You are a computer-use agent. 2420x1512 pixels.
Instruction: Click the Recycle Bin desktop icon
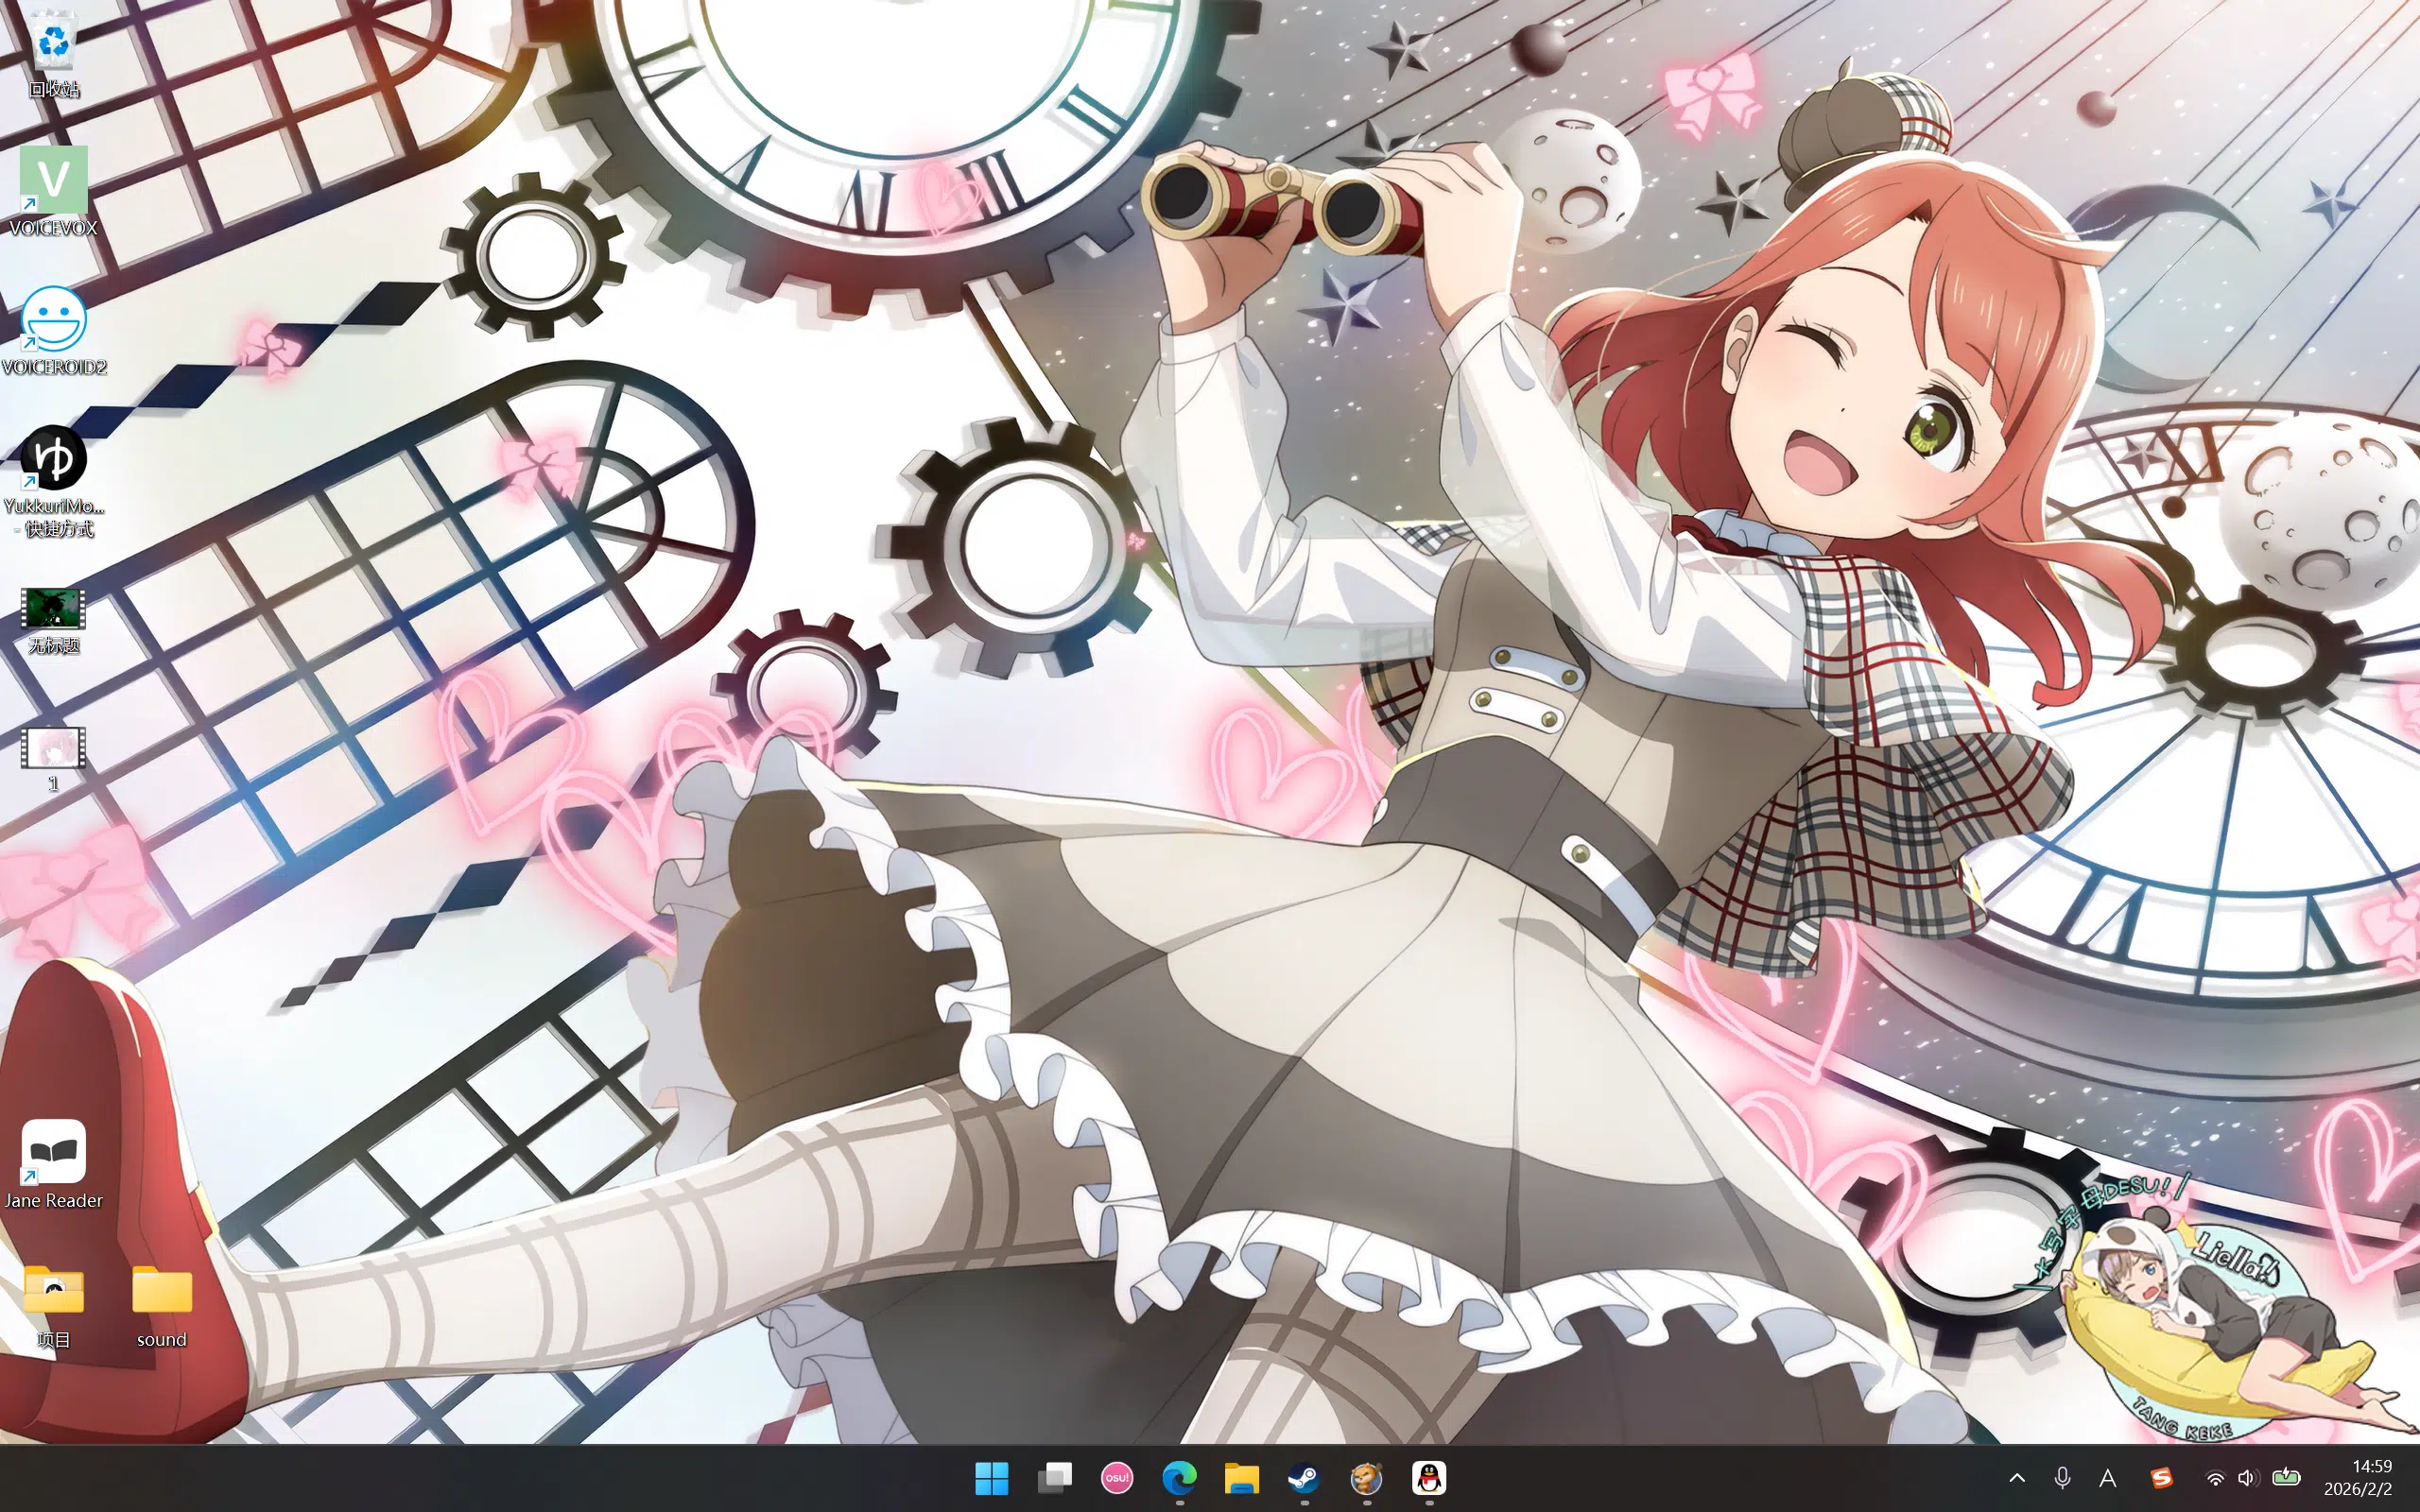(54, 42)
